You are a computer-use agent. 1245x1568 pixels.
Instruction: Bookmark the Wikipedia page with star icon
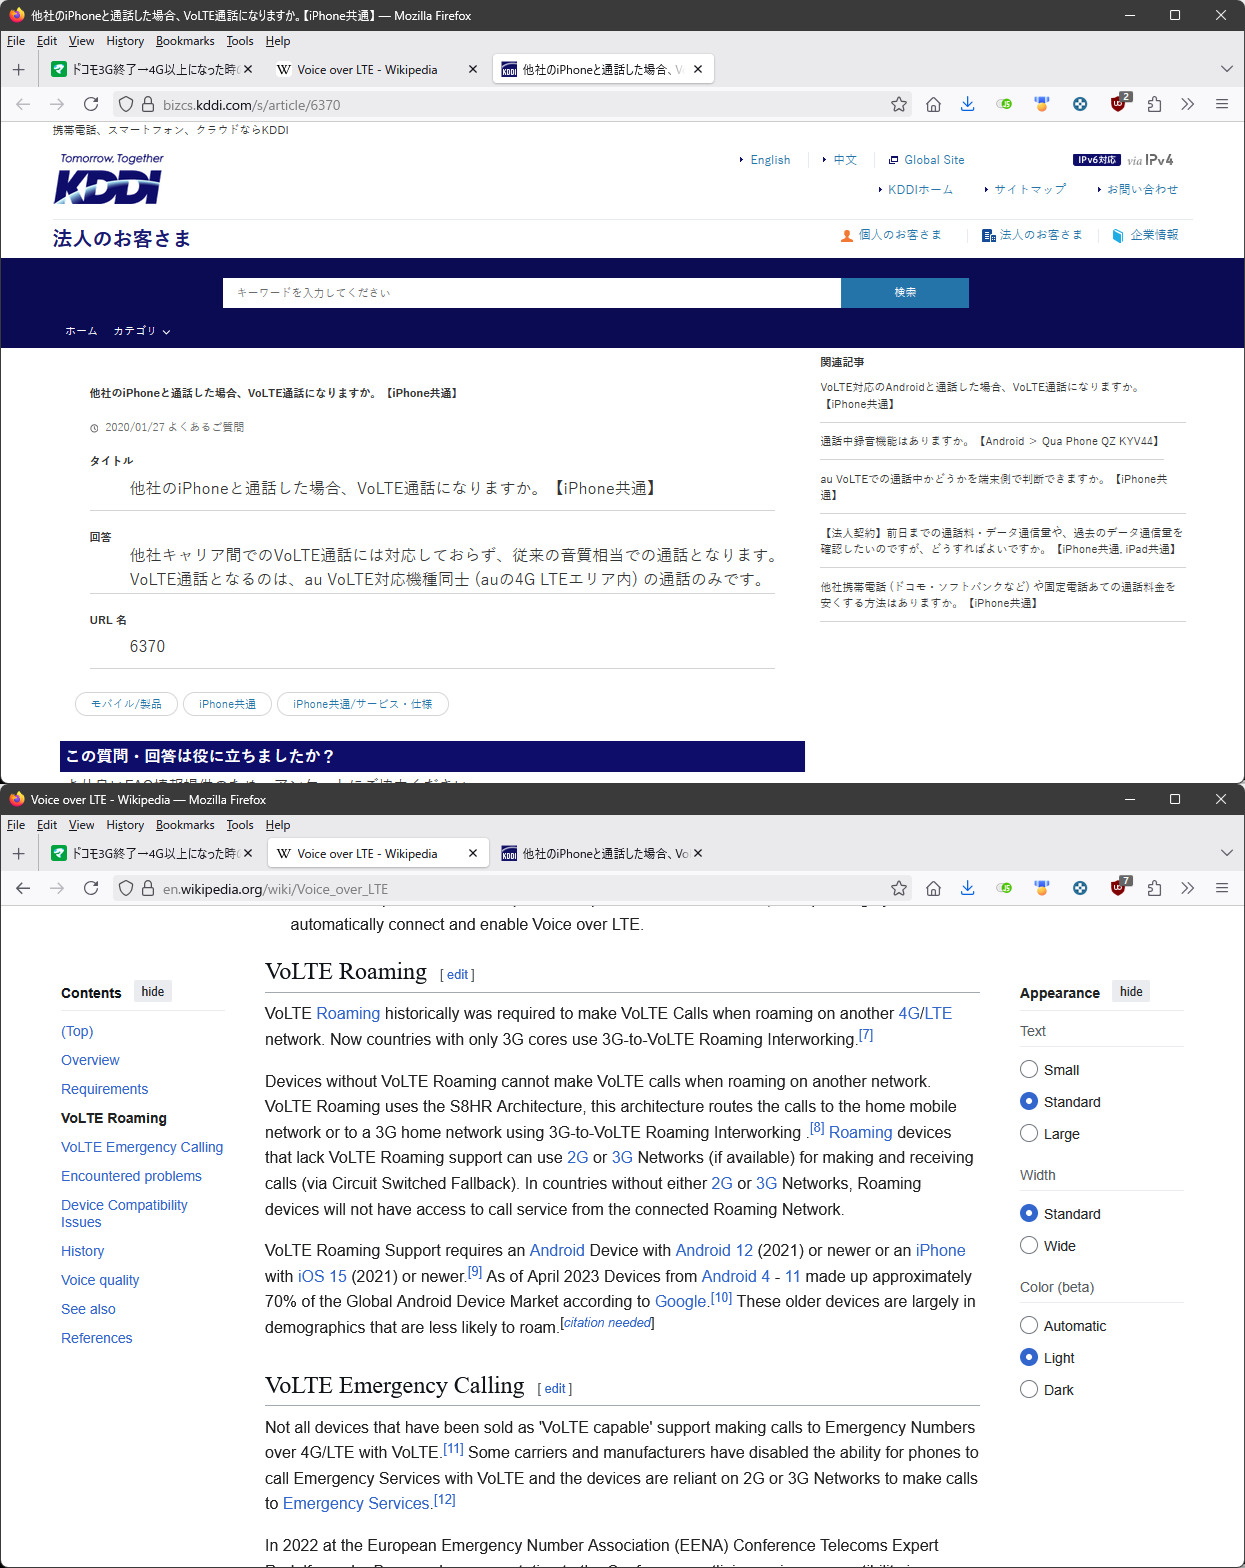point(899,888)
